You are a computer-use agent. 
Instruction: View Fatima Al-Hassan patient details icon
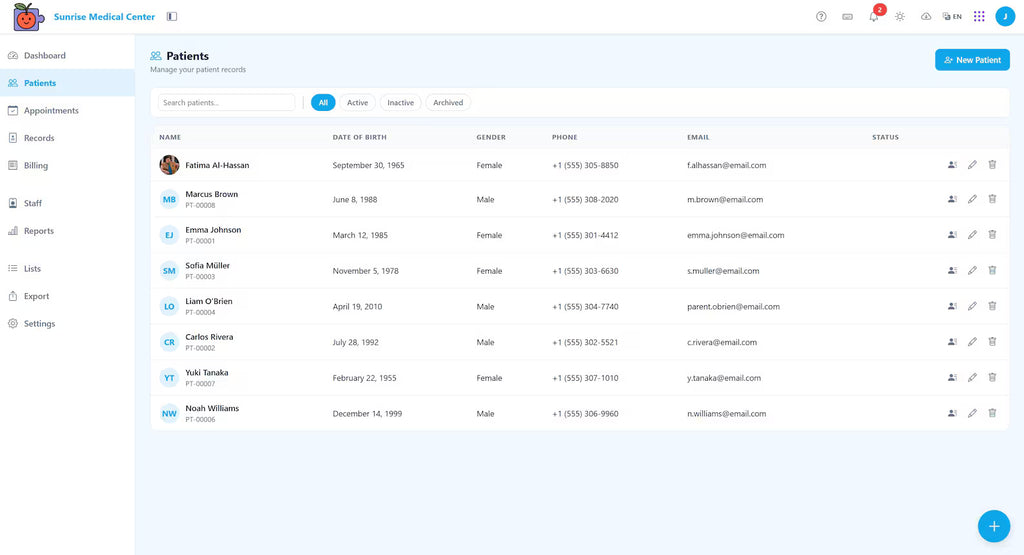pos(952,165)
